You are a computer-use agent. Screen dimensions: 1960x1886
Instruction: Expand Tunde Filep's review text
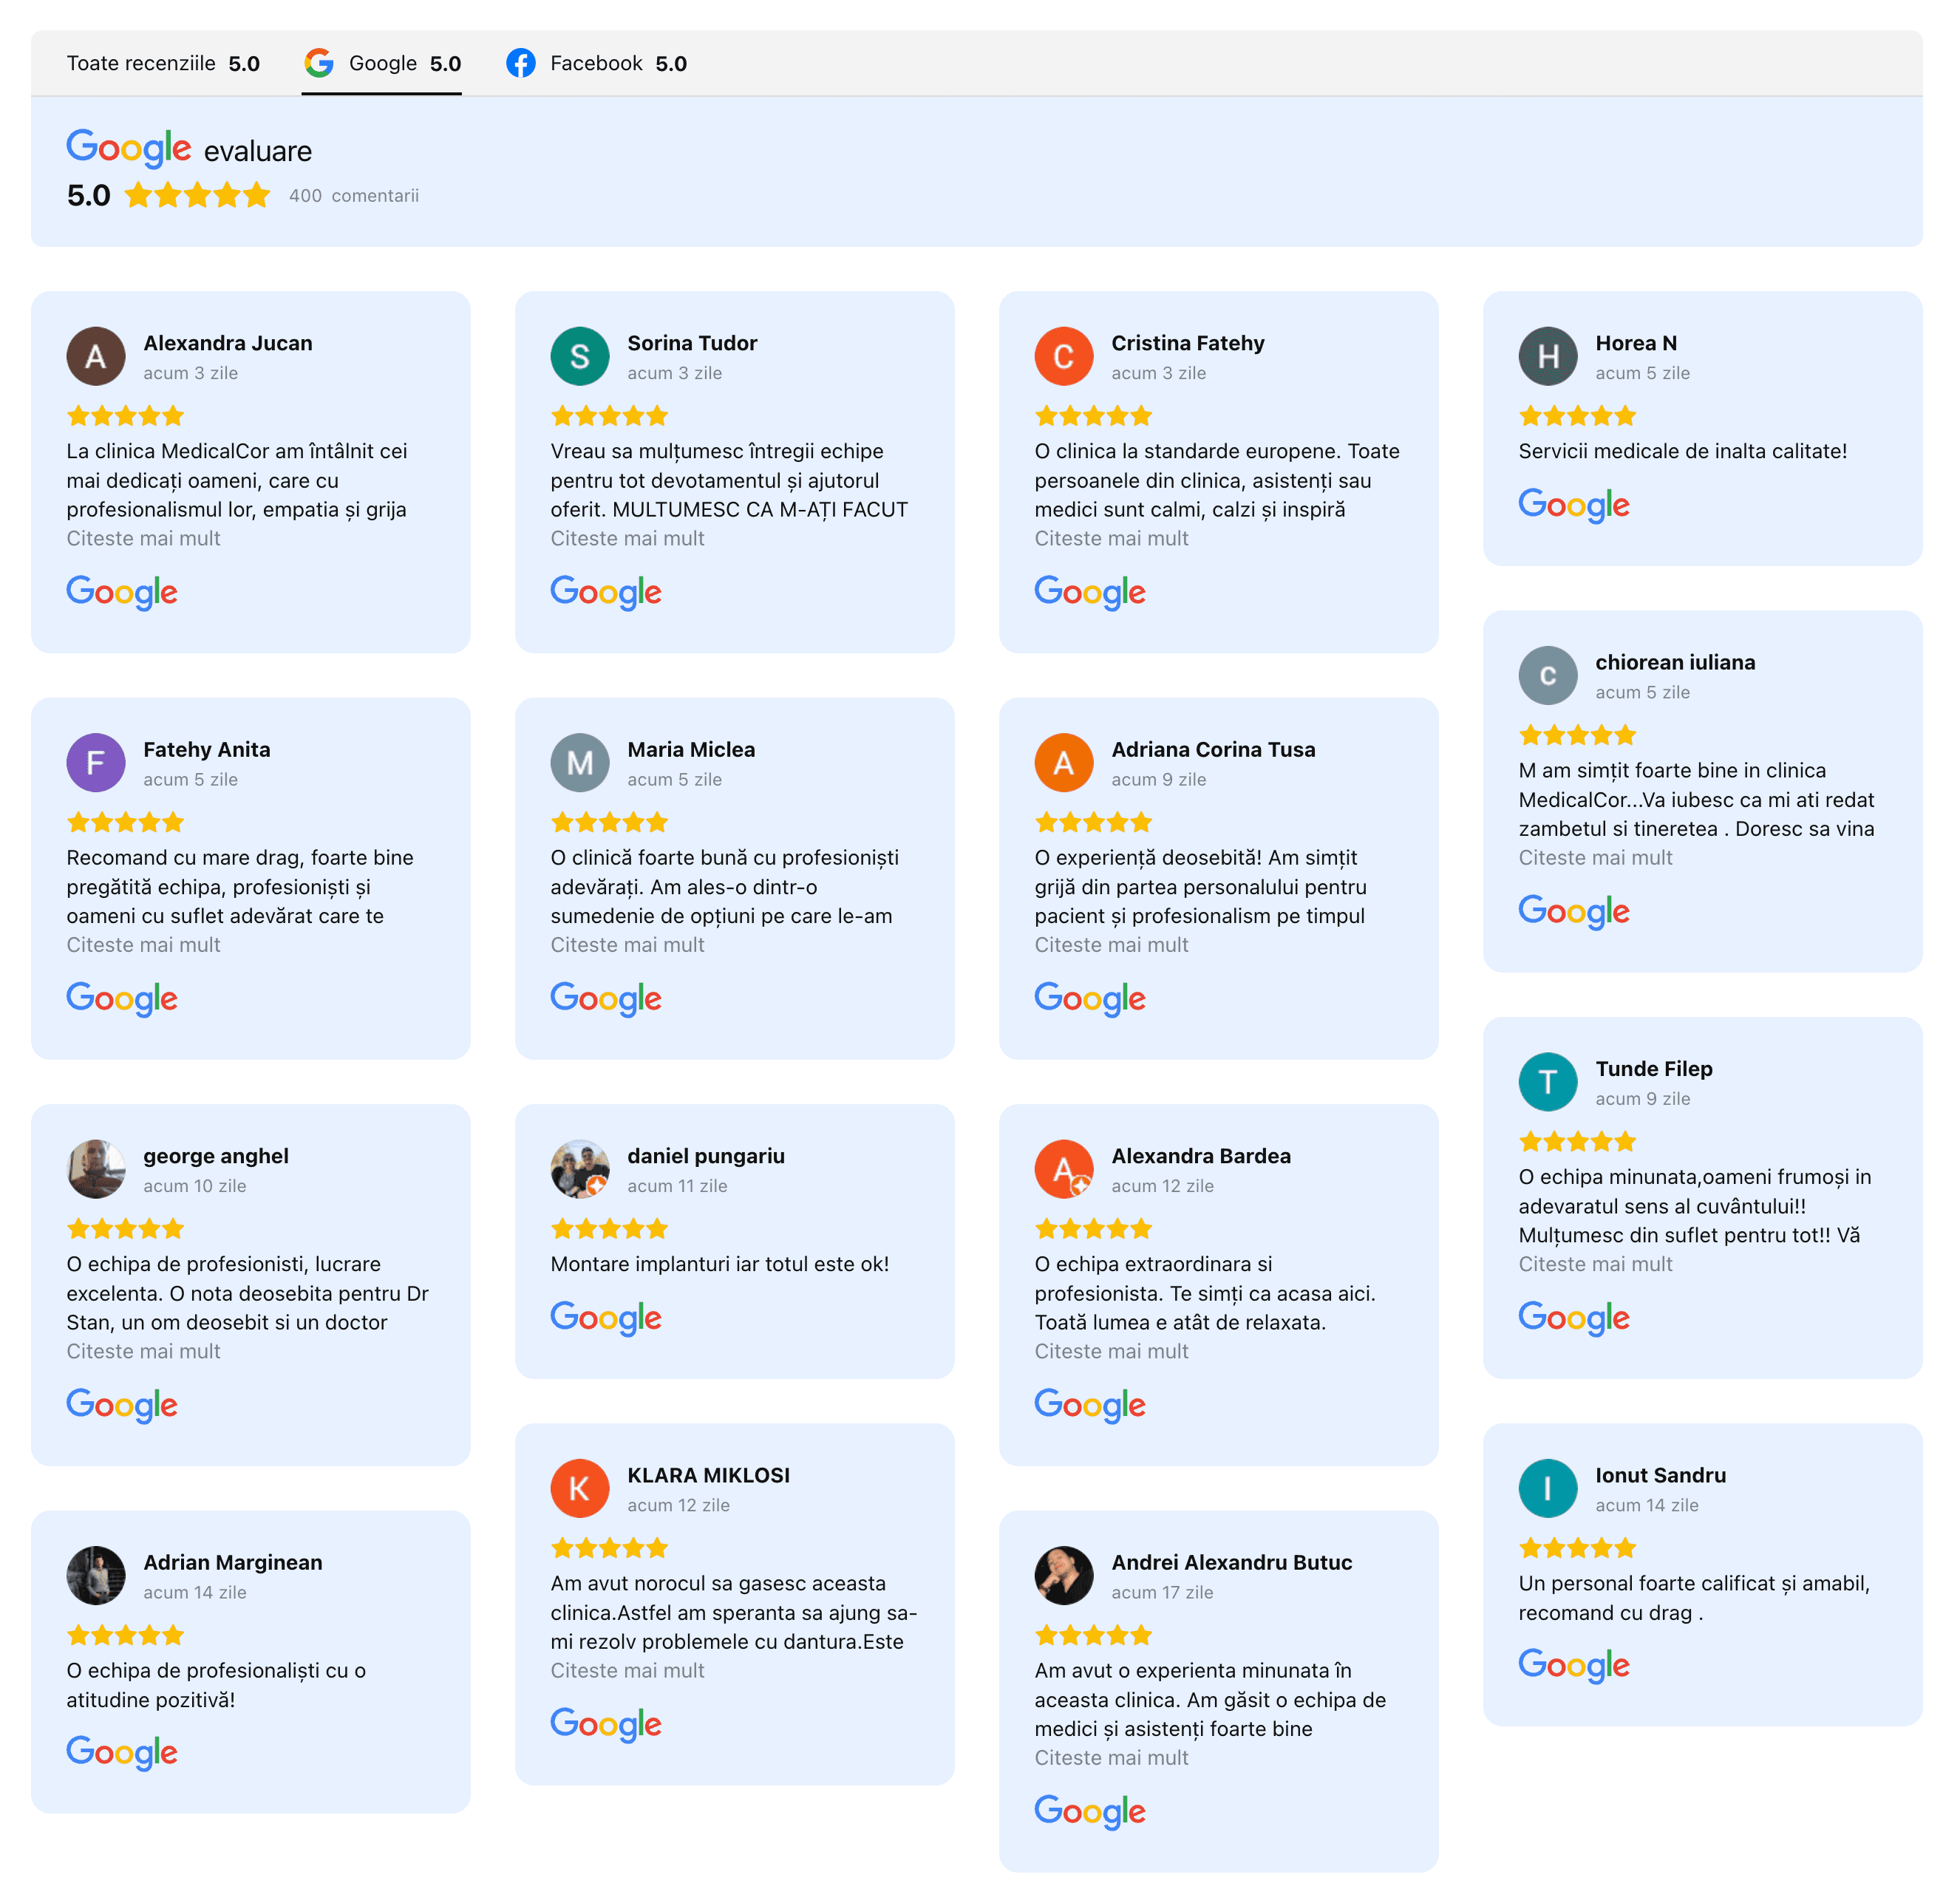pos(1595,1265)
